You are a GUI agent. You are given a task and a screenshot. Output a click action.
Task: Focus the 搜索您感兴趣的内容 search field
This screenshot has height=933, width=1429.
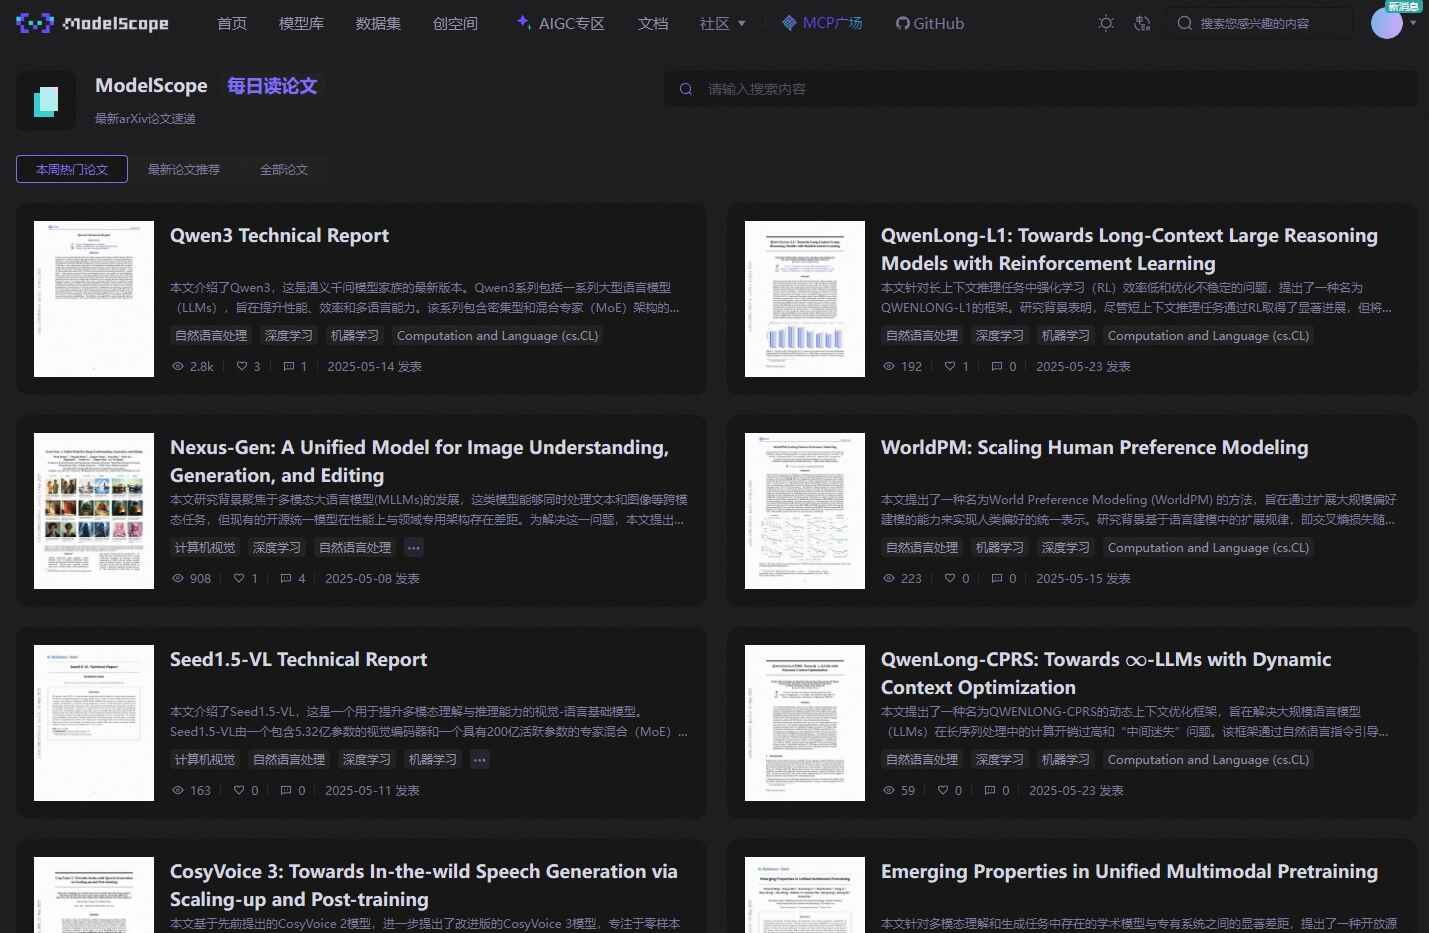click(1260, 23)
